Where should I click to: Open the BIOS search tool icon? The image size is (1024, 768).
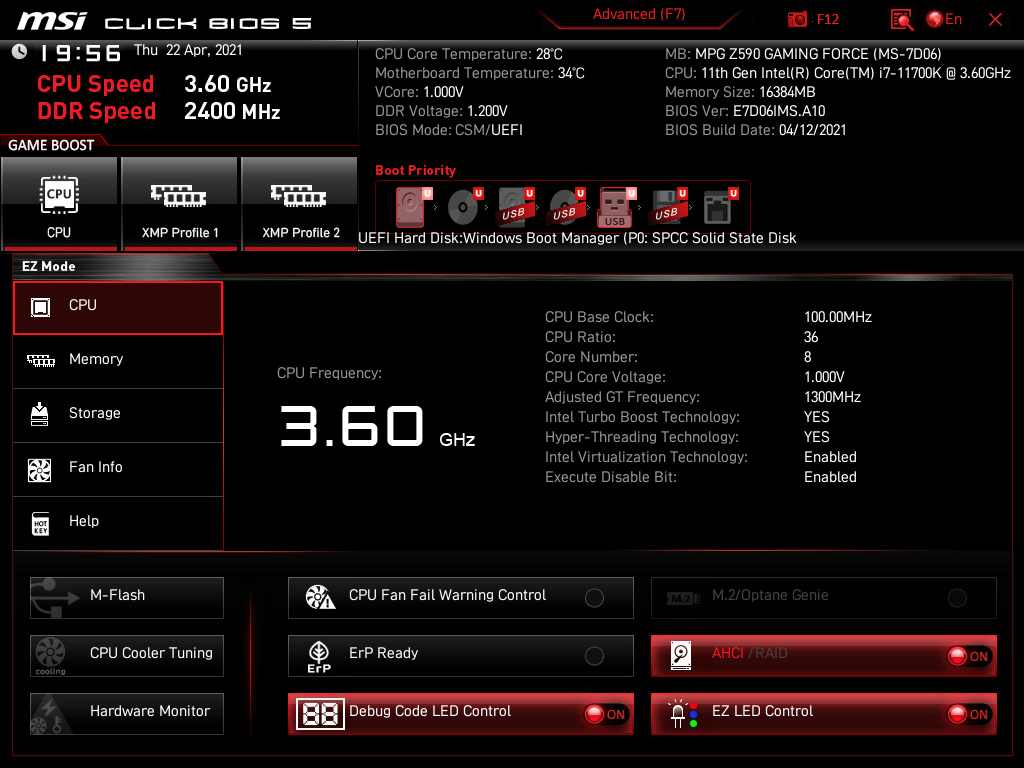902,20
